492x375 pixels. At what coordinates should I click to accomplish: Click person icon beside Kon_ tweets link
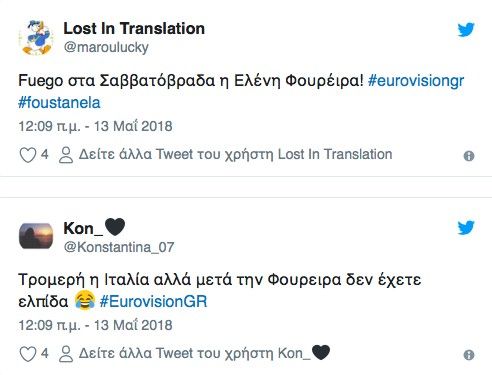click(x=66, y=354)
